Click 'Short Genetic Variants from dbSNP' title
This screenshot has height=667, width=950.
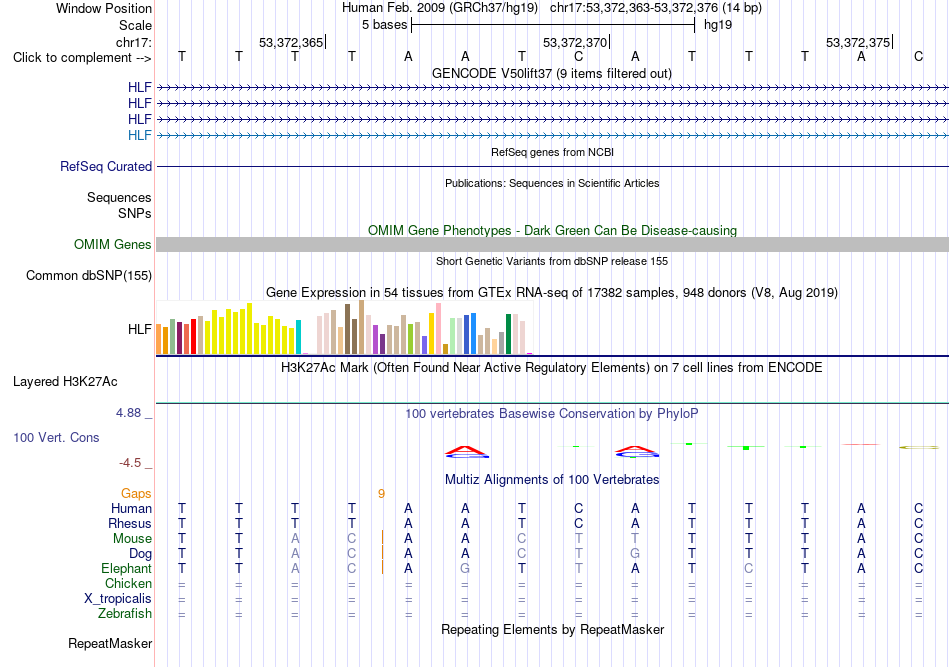pos(552,261)
